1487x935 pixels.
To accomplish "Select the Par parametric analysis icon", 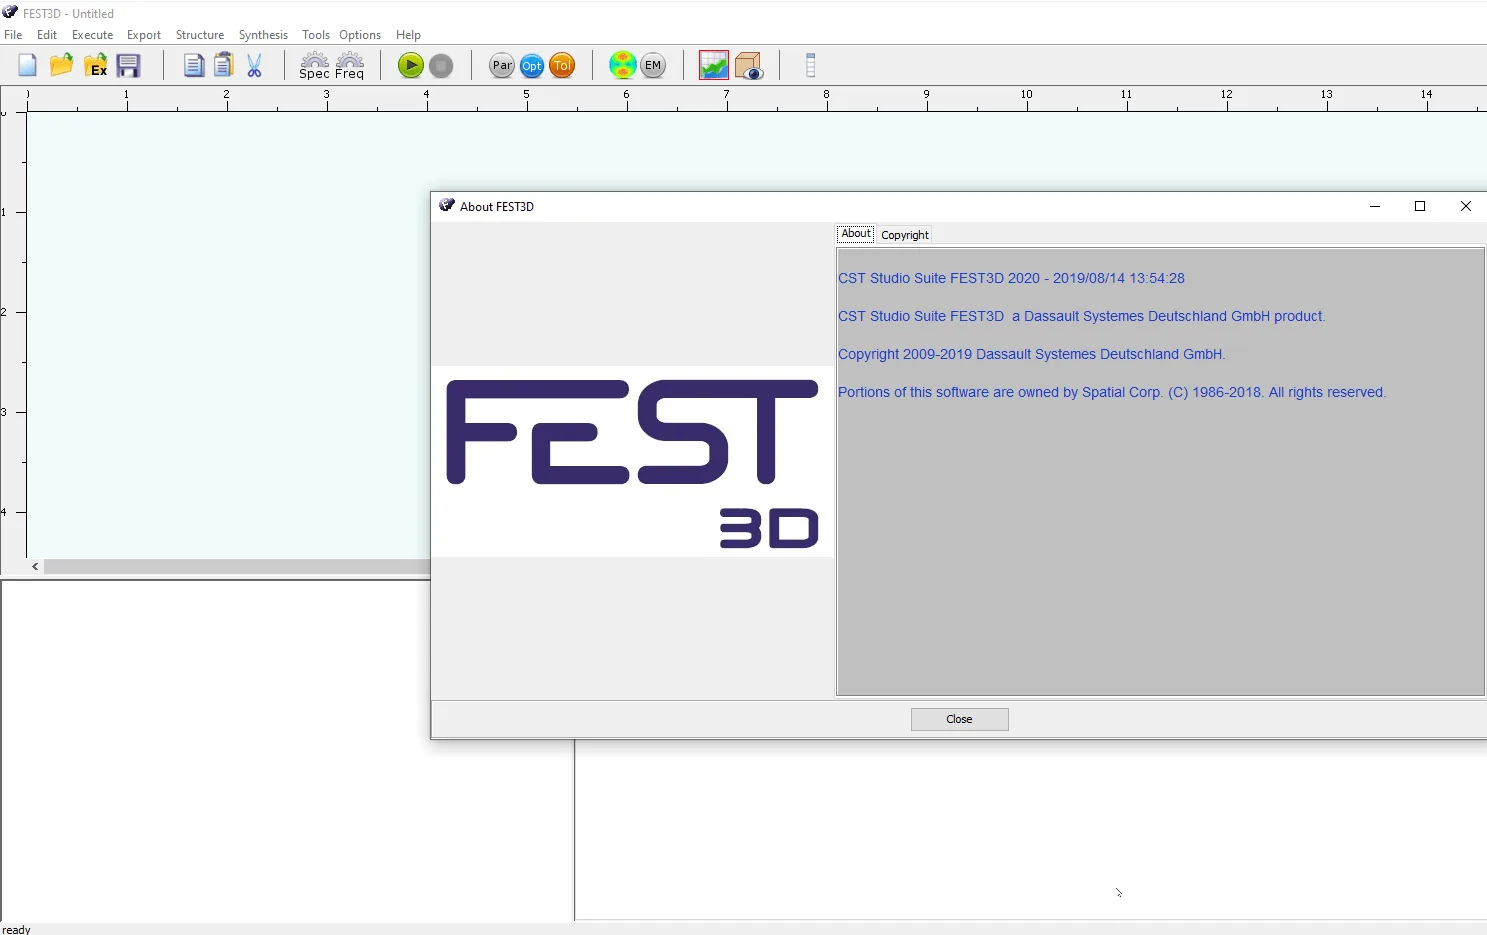I will coord(502,66).
